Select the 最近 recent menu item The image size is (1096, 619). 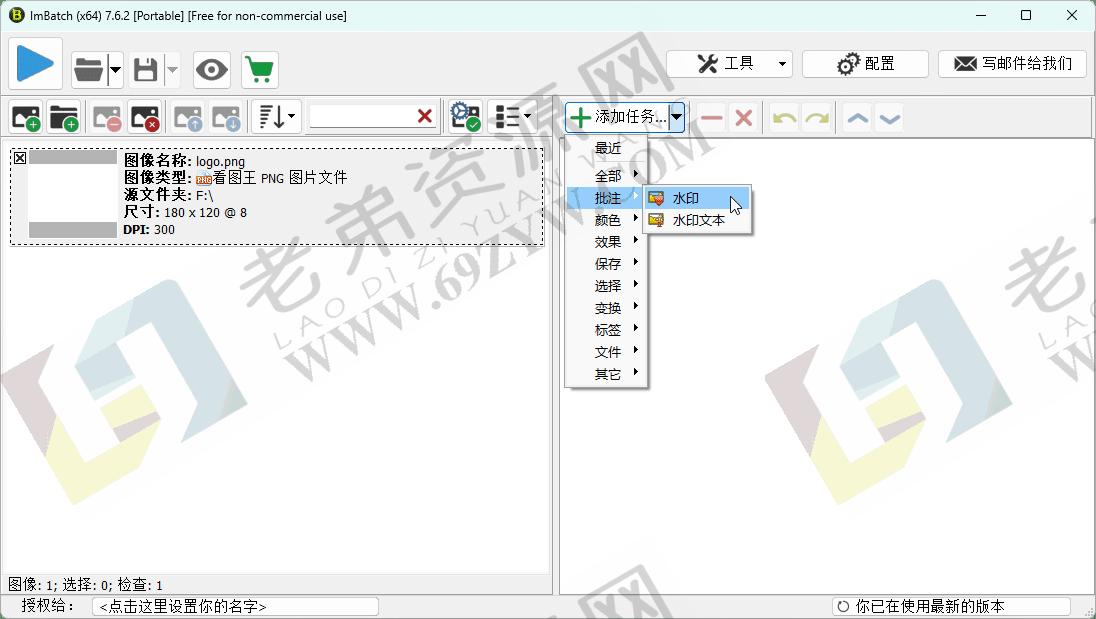tap(607, 148)
